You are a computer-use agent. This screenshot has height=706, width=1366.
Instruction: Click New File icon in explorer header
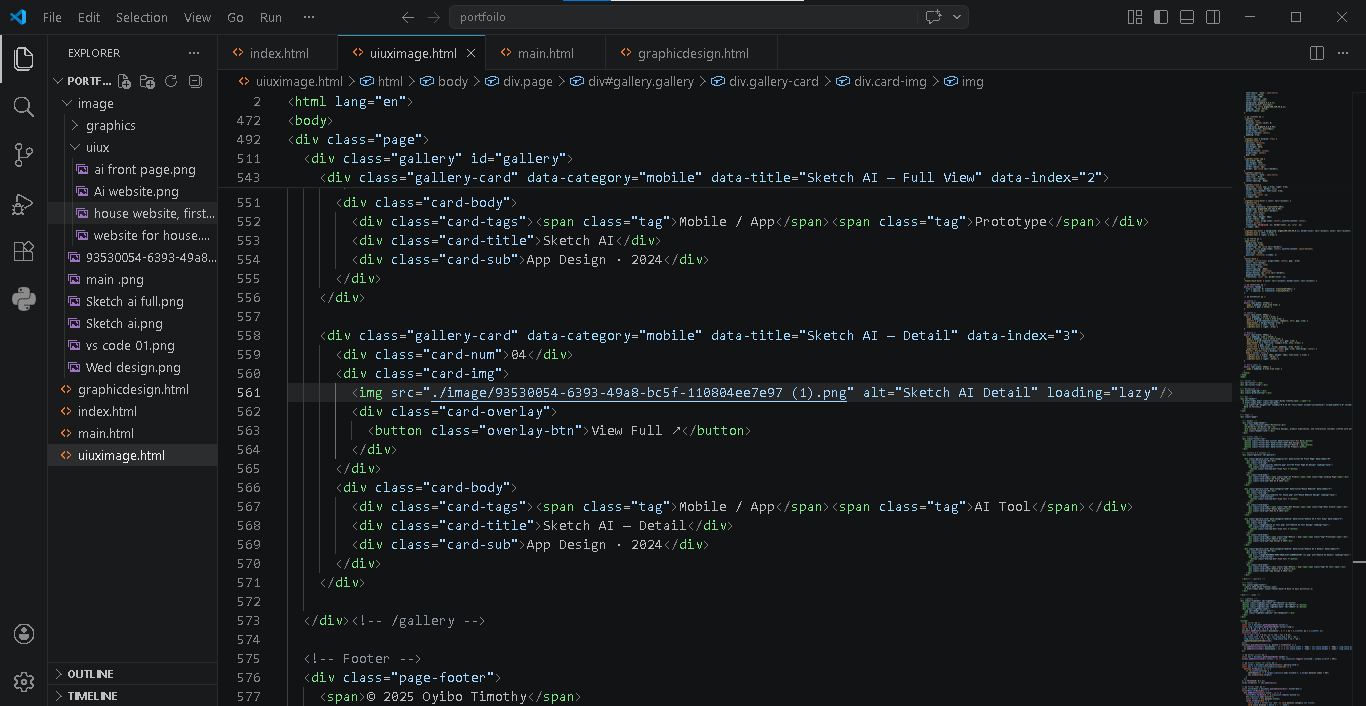[124, 81]
